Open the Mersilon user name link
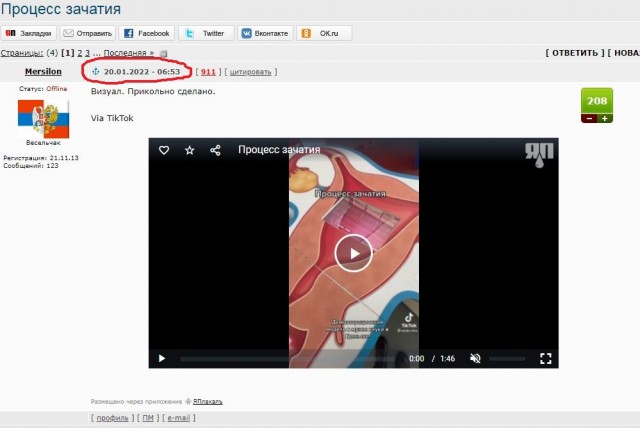Image resolution: width=640 pixels, height=428 pixels. (43, 71)
